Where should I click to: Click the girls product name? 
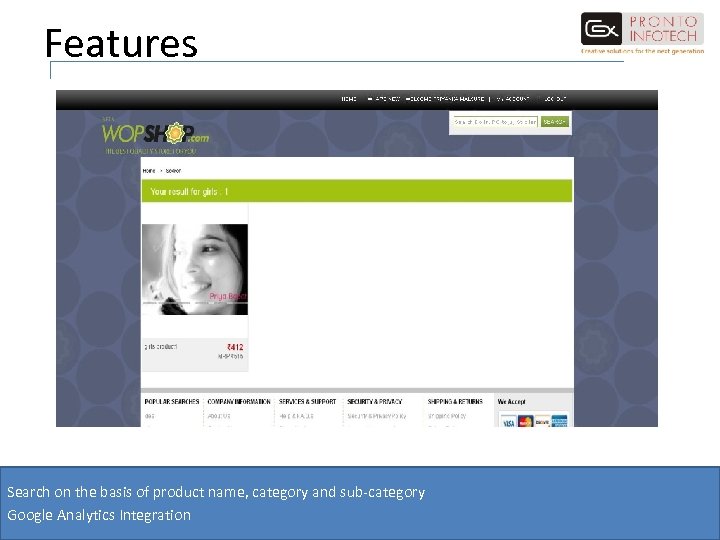(x=161, y=347)
